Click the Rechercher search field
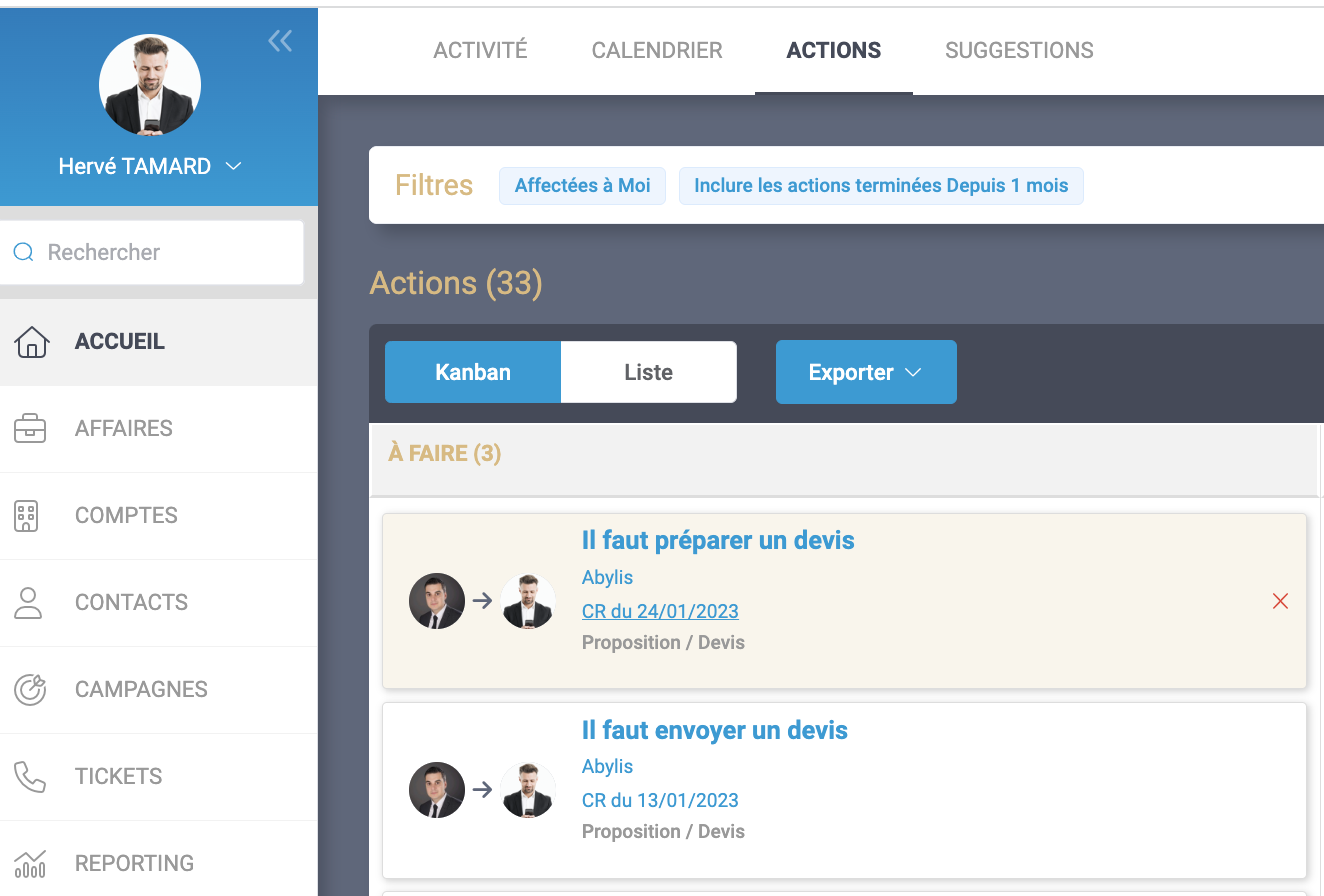Image resolution: width=1324 pixels, height=896 pixels. click(160, 252)
